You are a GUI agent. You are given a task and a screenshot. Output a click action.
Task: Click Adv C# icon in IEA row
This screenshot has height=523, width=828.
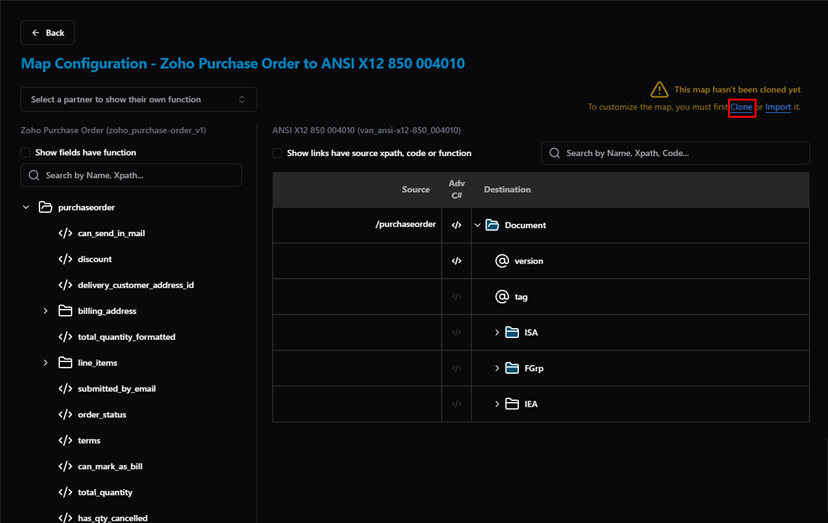[456, 404]
